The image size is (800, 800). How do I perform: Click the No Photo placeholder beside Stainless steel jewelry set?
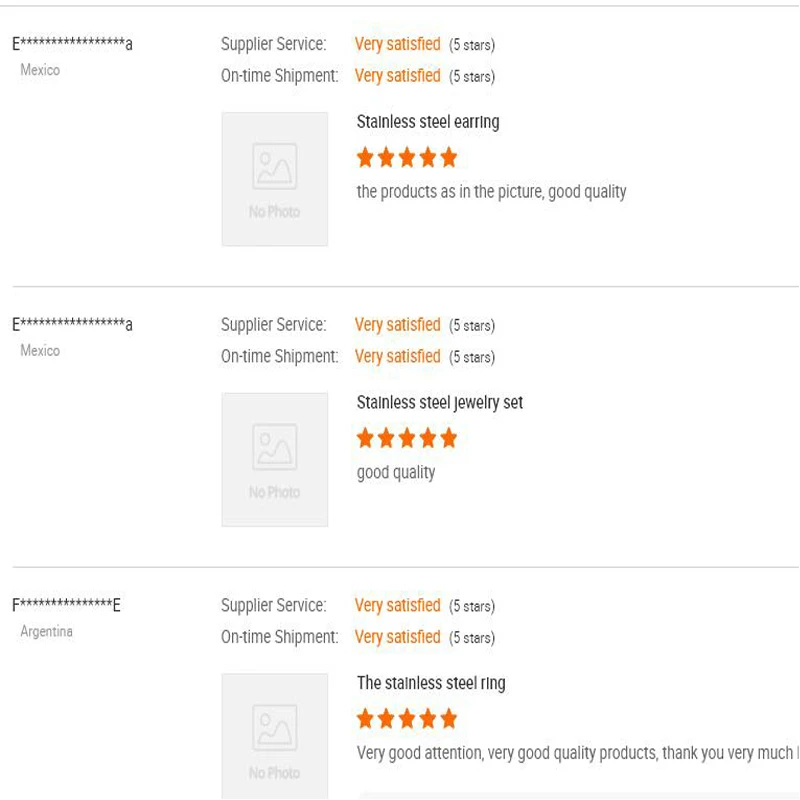click(x=274, y=459)
